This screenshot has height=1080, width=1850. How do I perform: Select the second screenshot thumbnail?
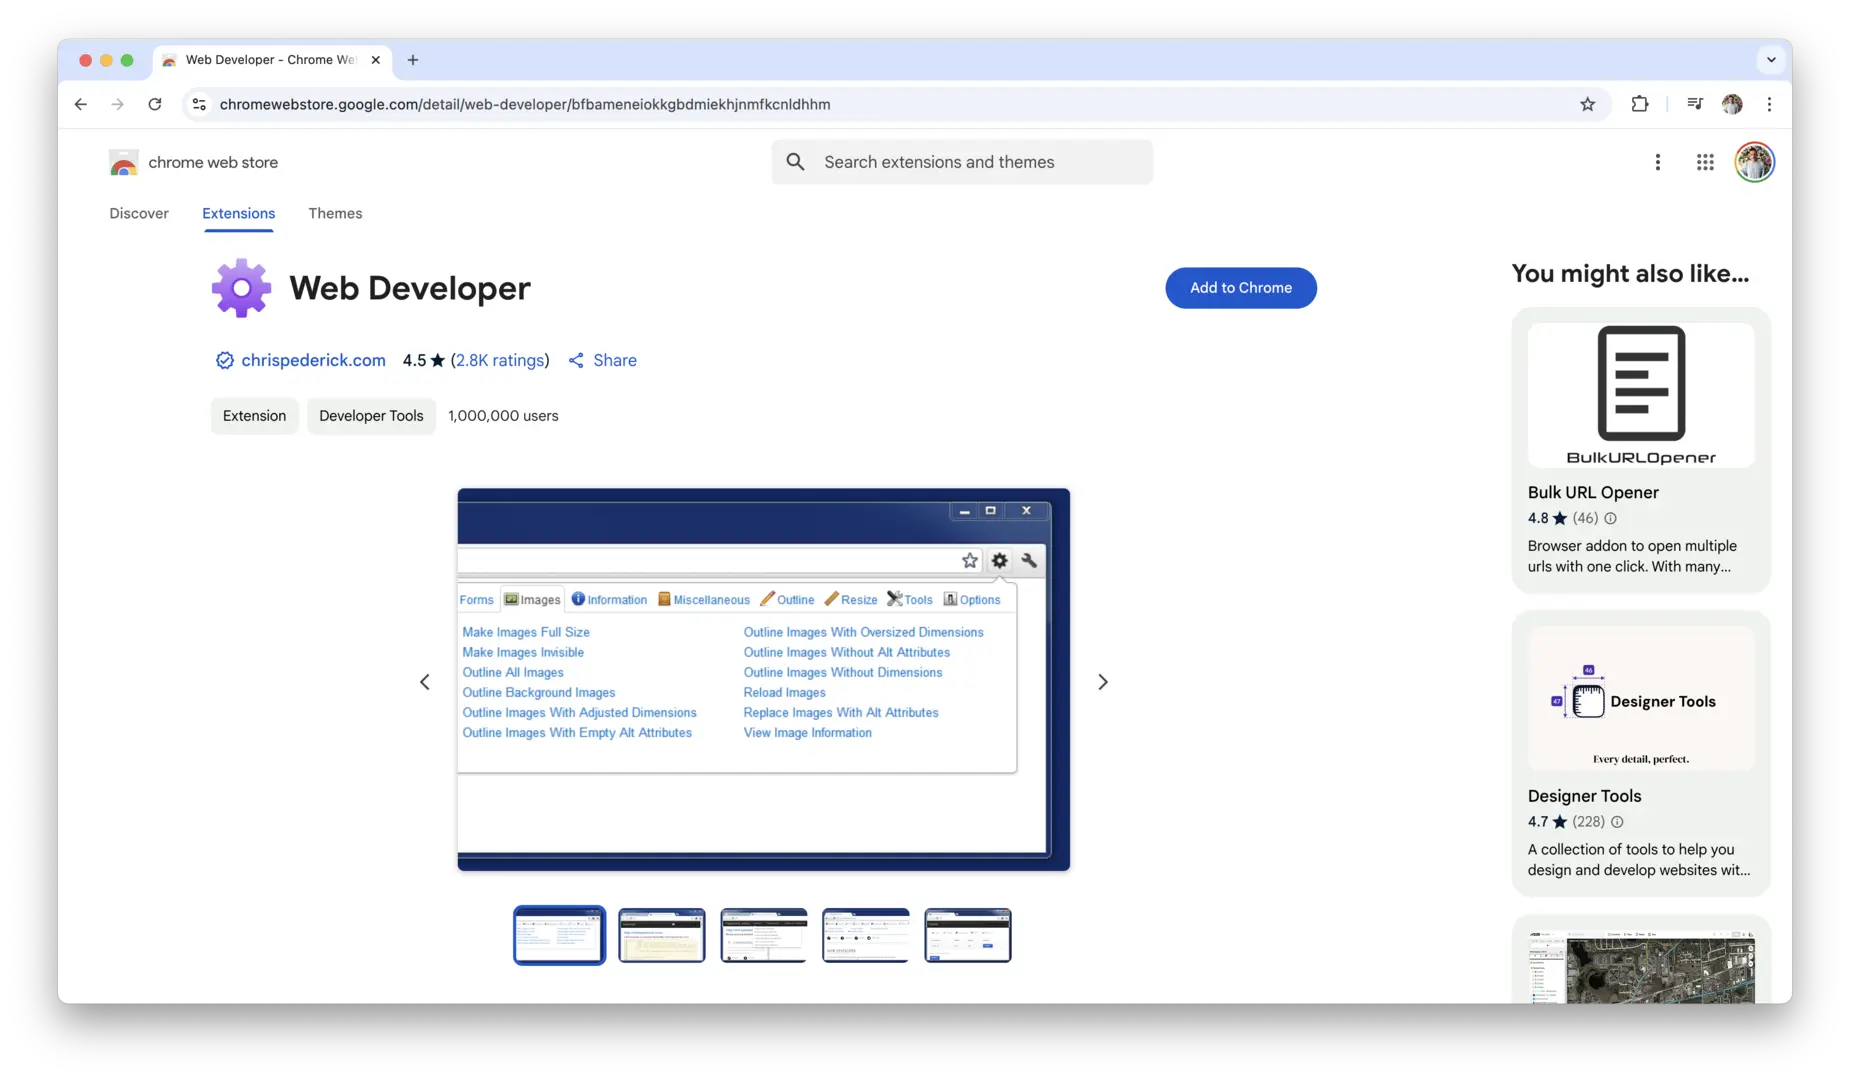point(661,934)
